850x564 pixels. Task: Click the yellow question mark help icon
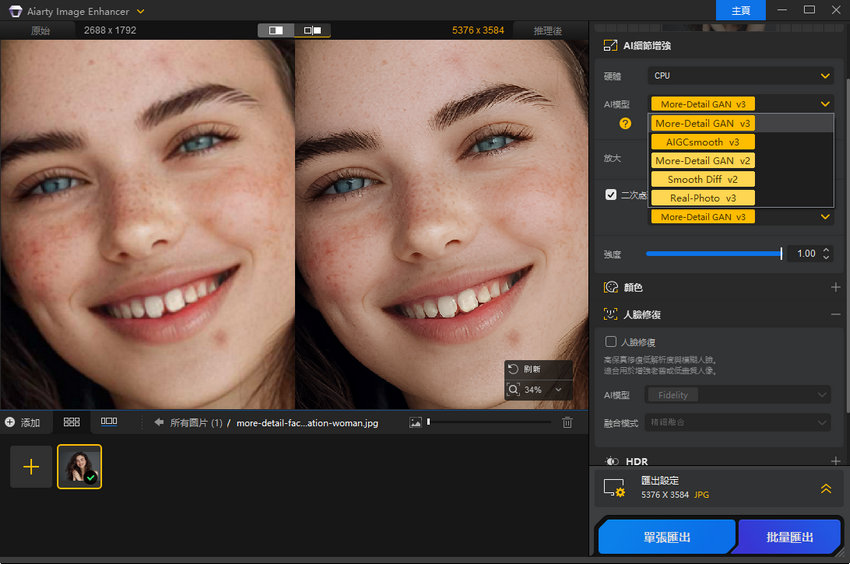coord(625,124)
